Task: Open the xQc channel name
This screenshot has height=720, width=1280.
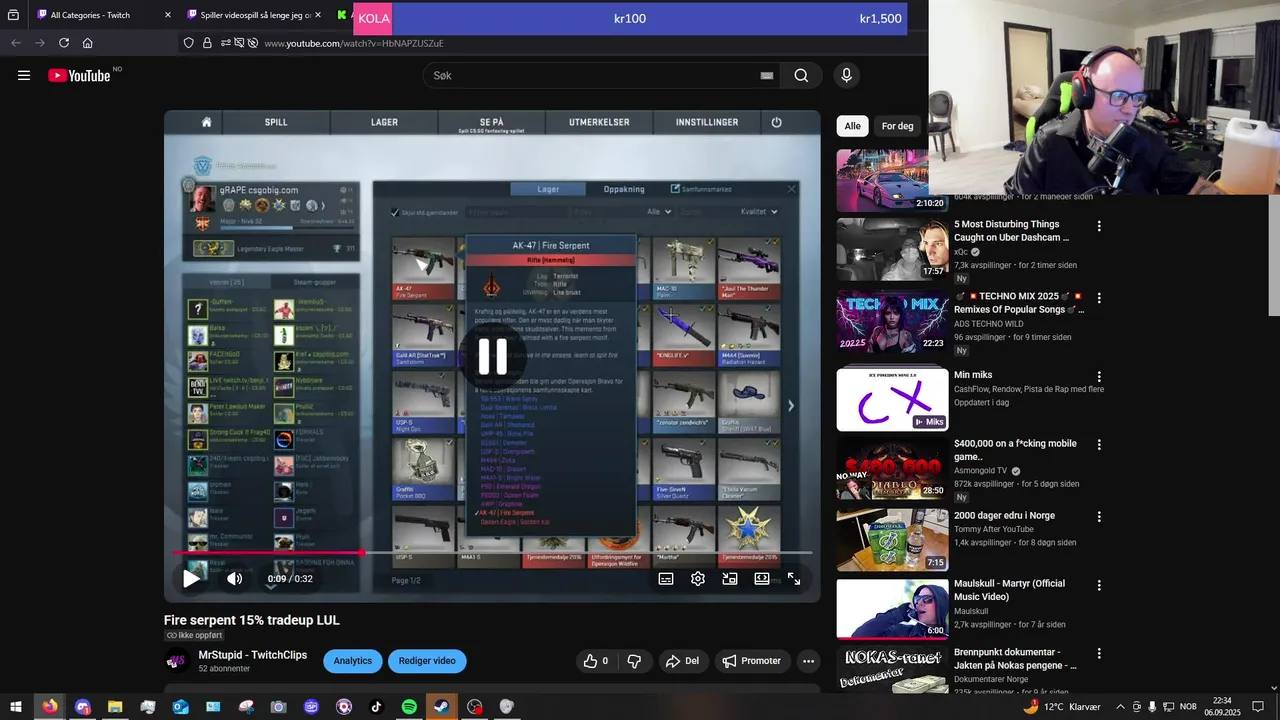Action: [960, 252]
